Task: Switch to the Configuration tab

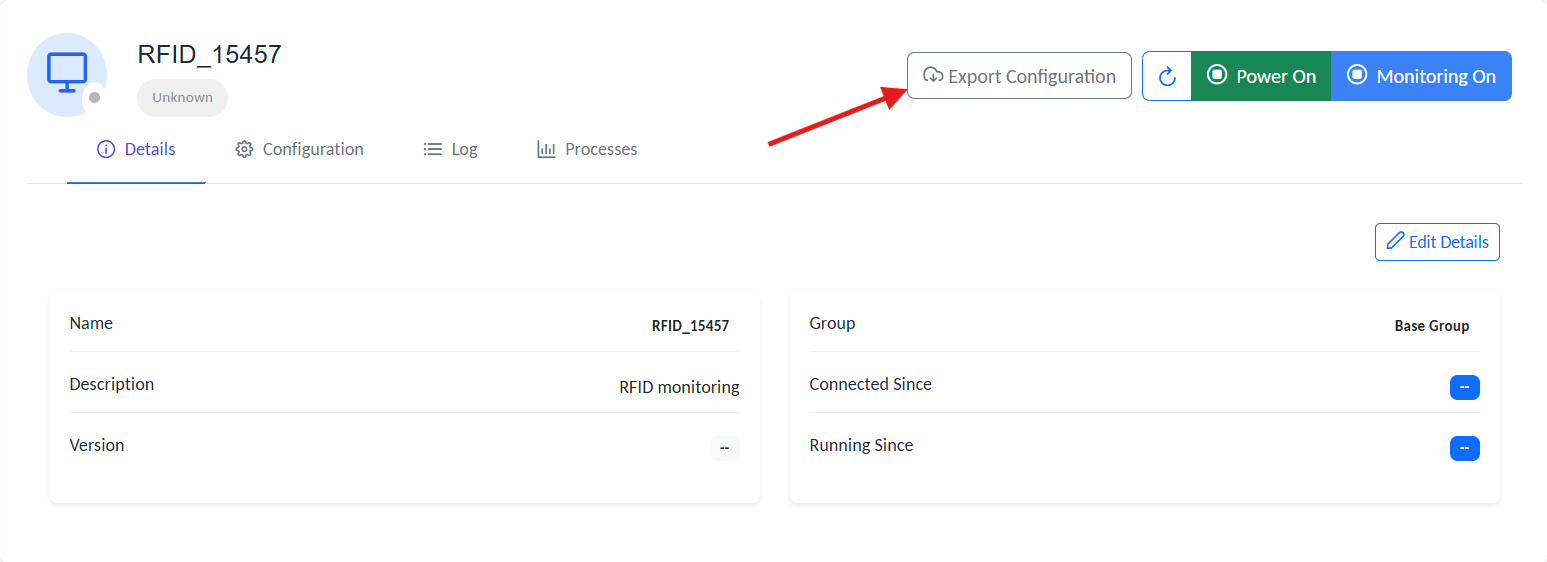Action: 299,149
